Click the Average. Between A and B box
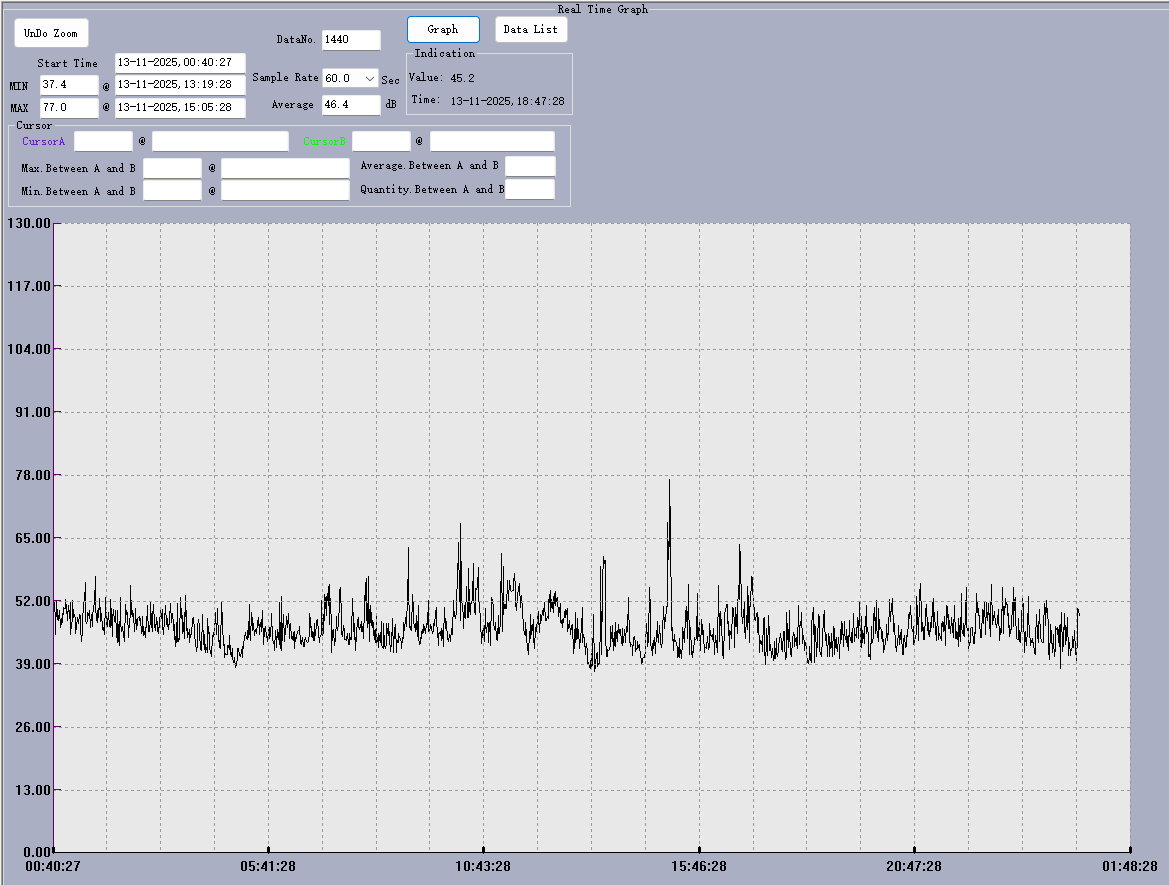1169x885 pixels. [530, 166]
